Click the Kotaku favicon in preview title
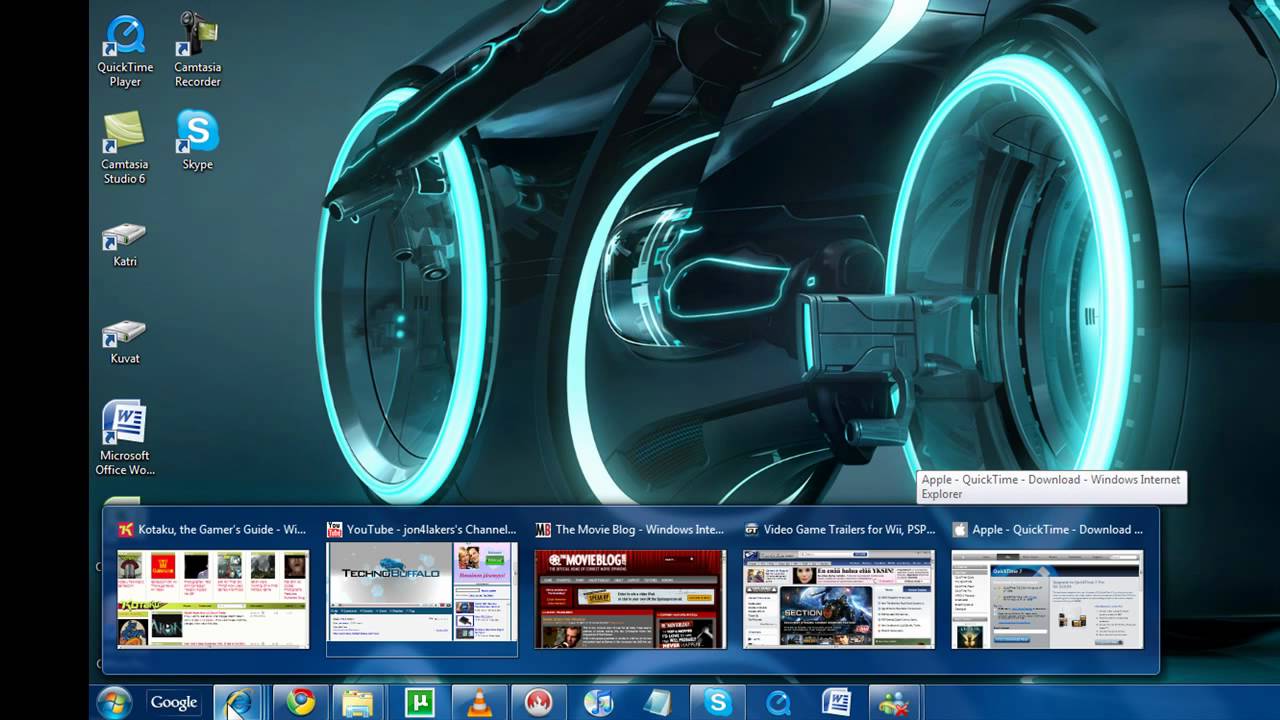The image size is (1280, 720). [126, 530]
